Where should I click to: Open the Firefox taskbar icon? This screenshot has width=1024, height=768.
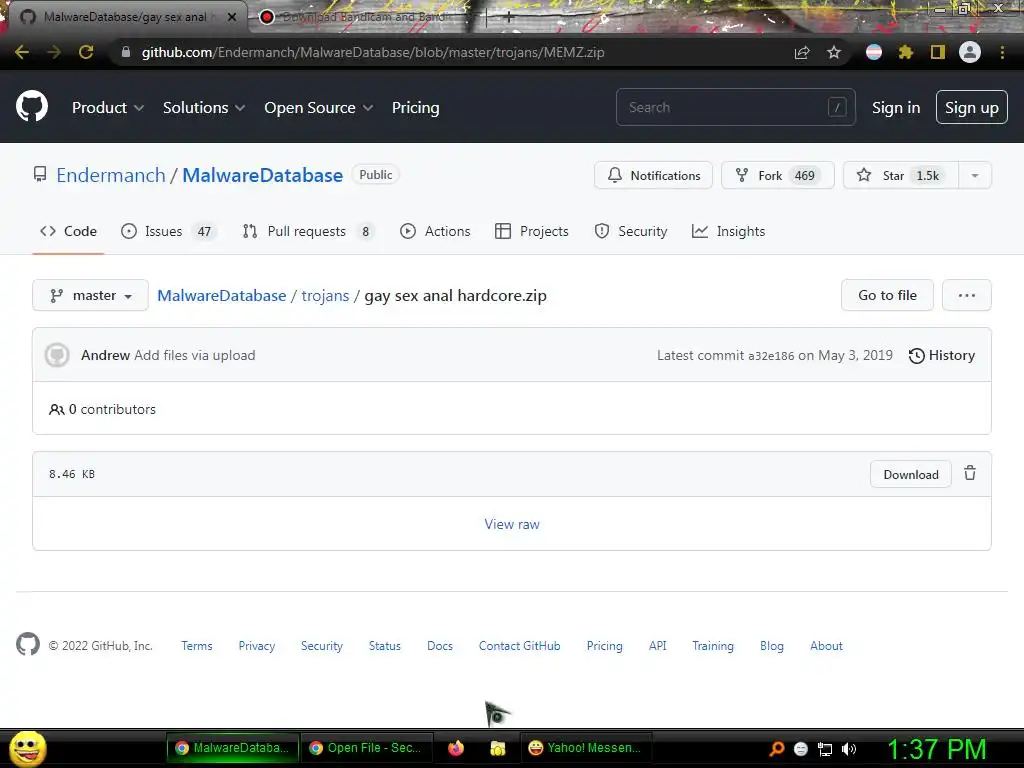(x=456, y=748)
